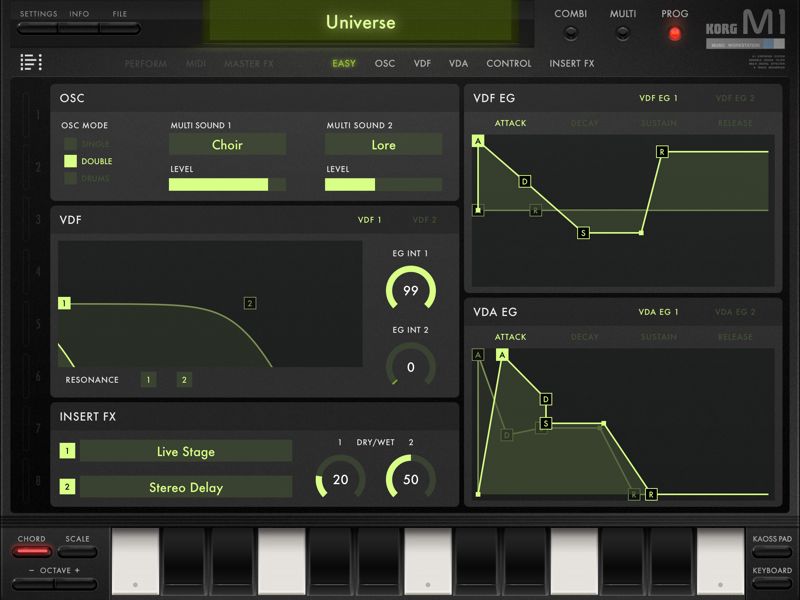Open Stereo Delay effect selector
Image resolution: width=800 pixels, height=600 pixels.
(x=186, y=487)
